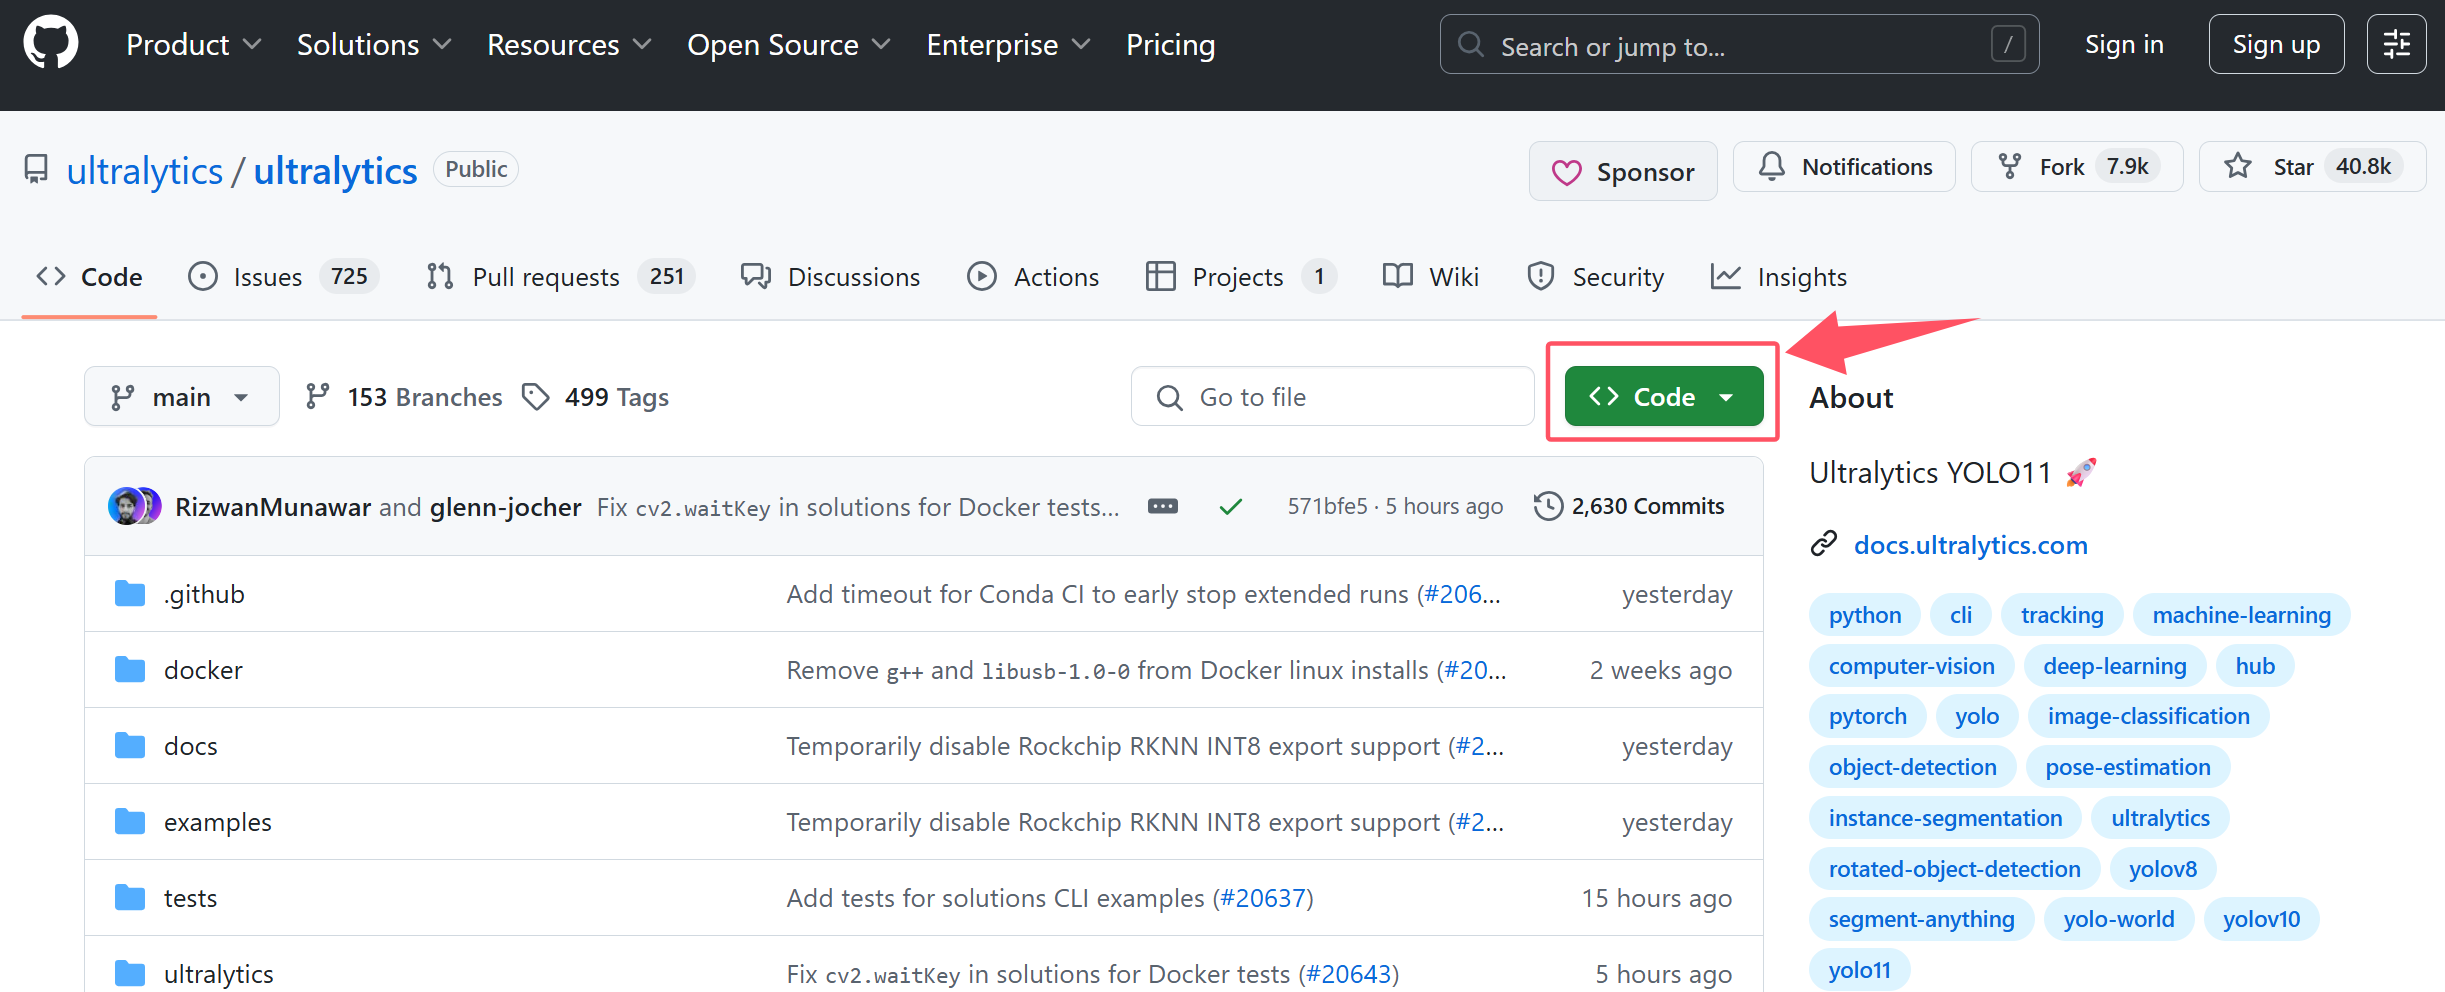2445x992 pixels.
Task: Expand the Product menu
Action: click(x=194, y=45)
